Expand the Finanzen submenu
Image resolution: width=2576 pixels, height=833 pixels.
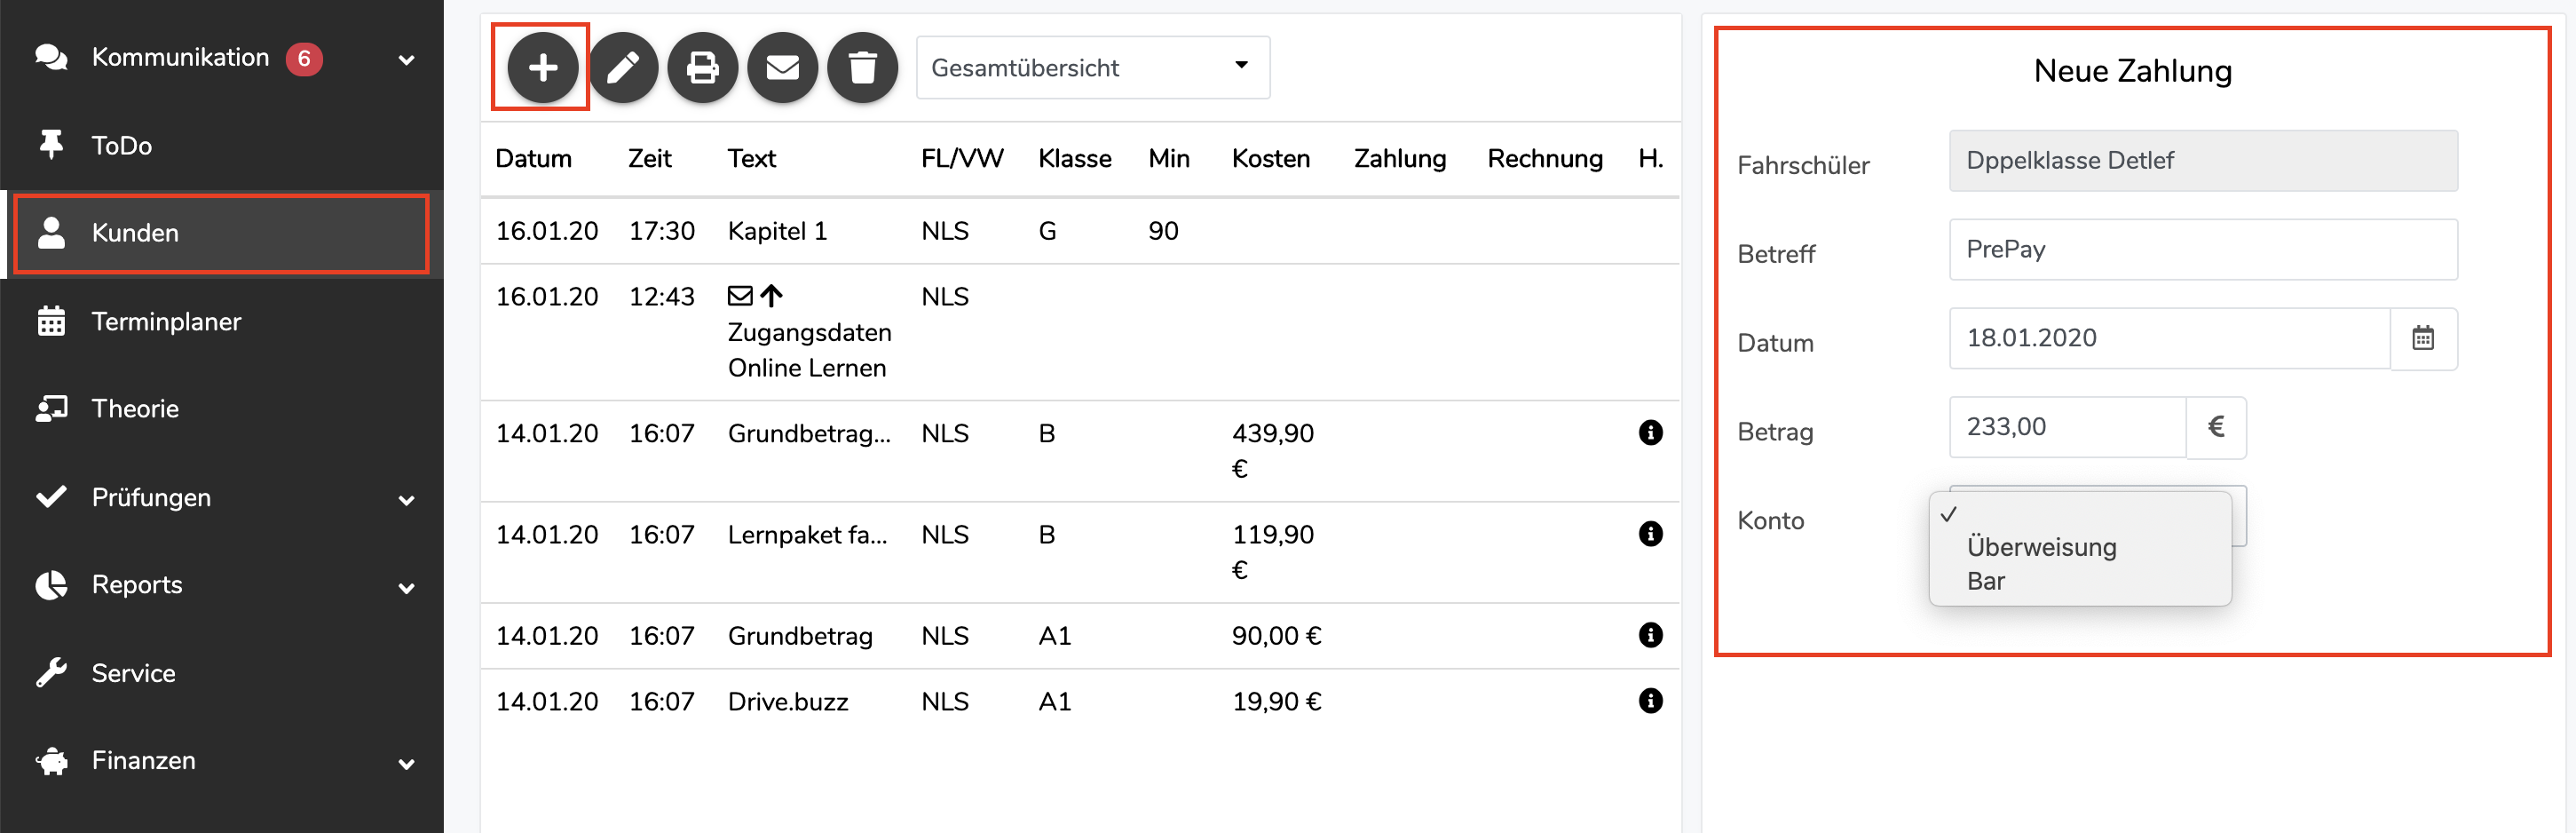pyautogui.click(x=406, y=763)
